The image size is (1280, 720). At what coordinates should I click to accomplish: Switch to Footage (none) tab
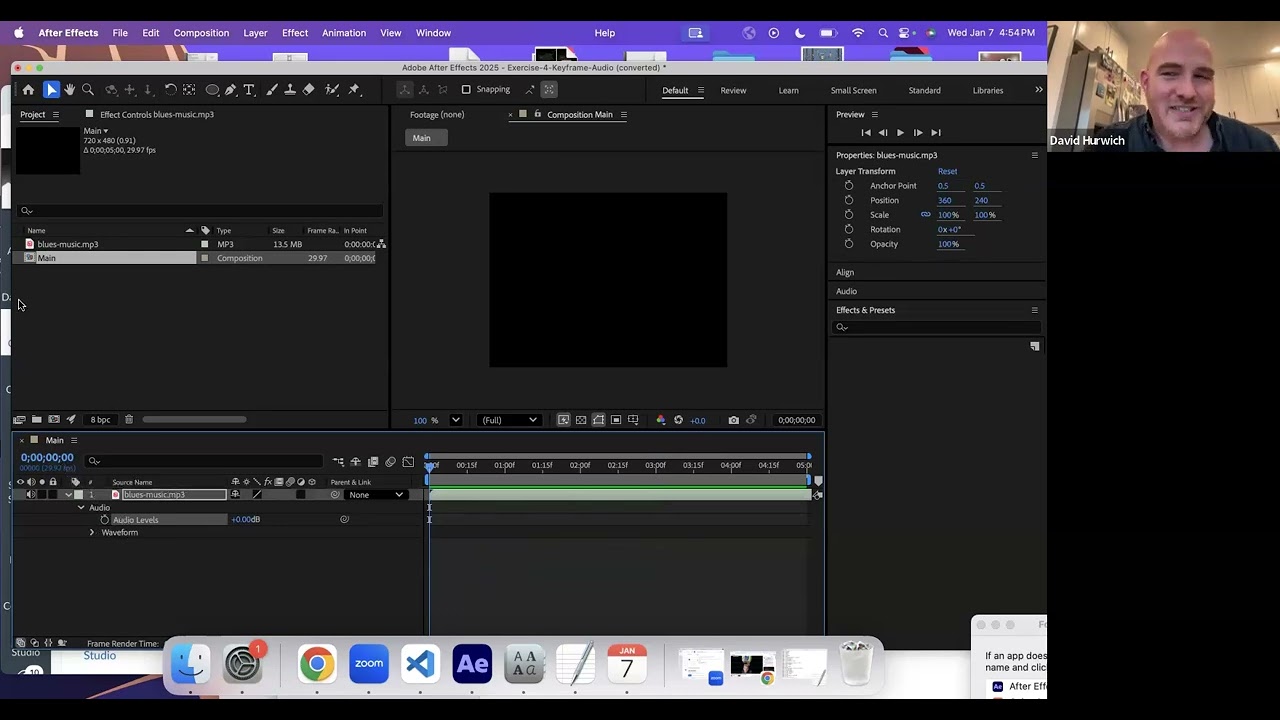click(437, 114)
